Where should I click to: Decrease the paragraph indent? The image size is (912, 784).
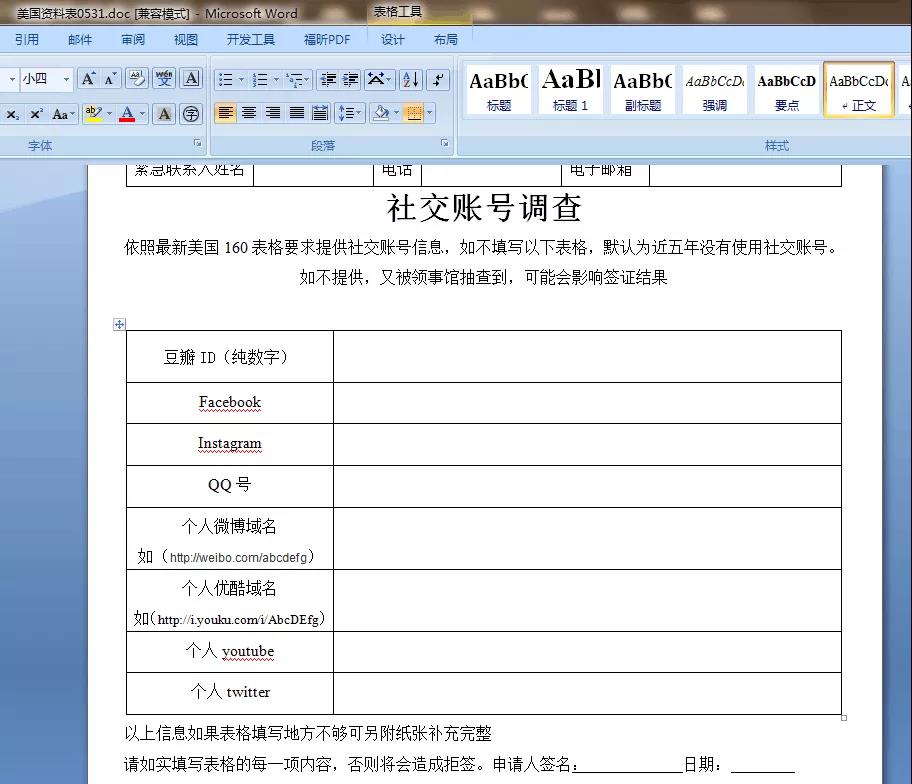[x=329, y=80]
